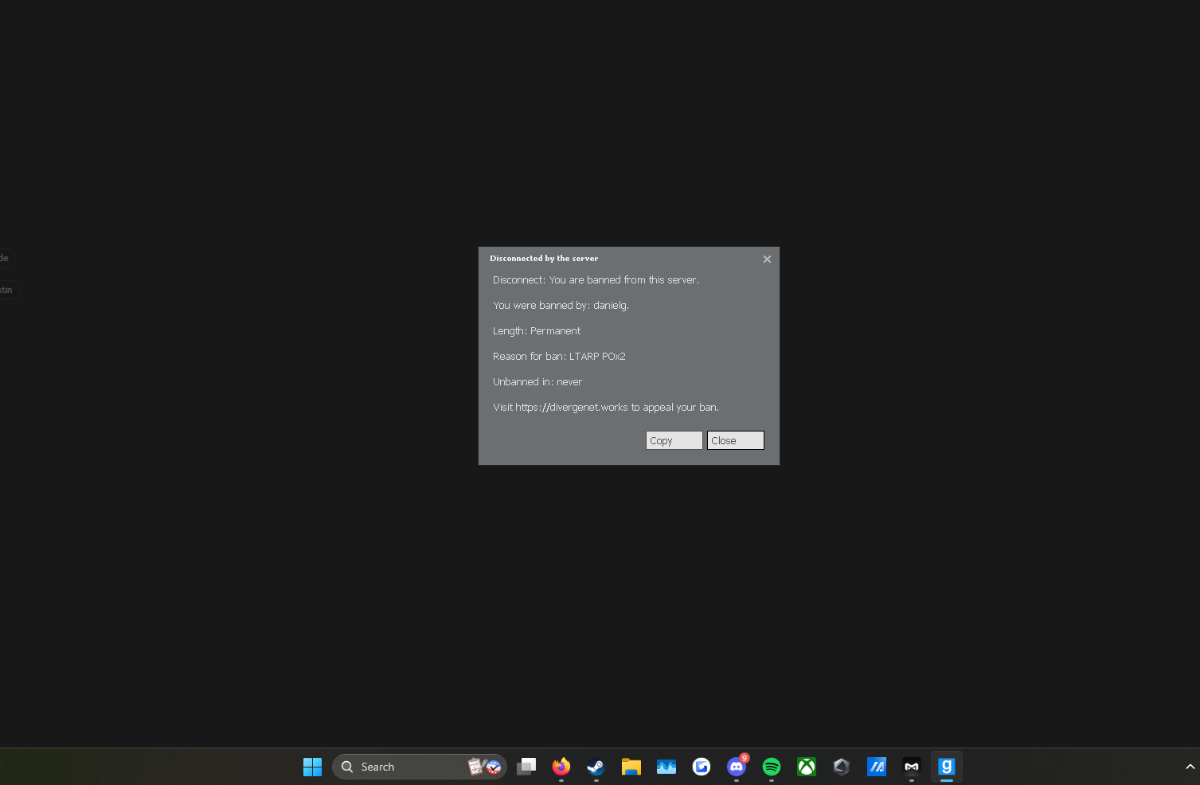Expand the system tray hidden icons chevron
This screenshot has width=1200, height=785.
[1190, 767]
